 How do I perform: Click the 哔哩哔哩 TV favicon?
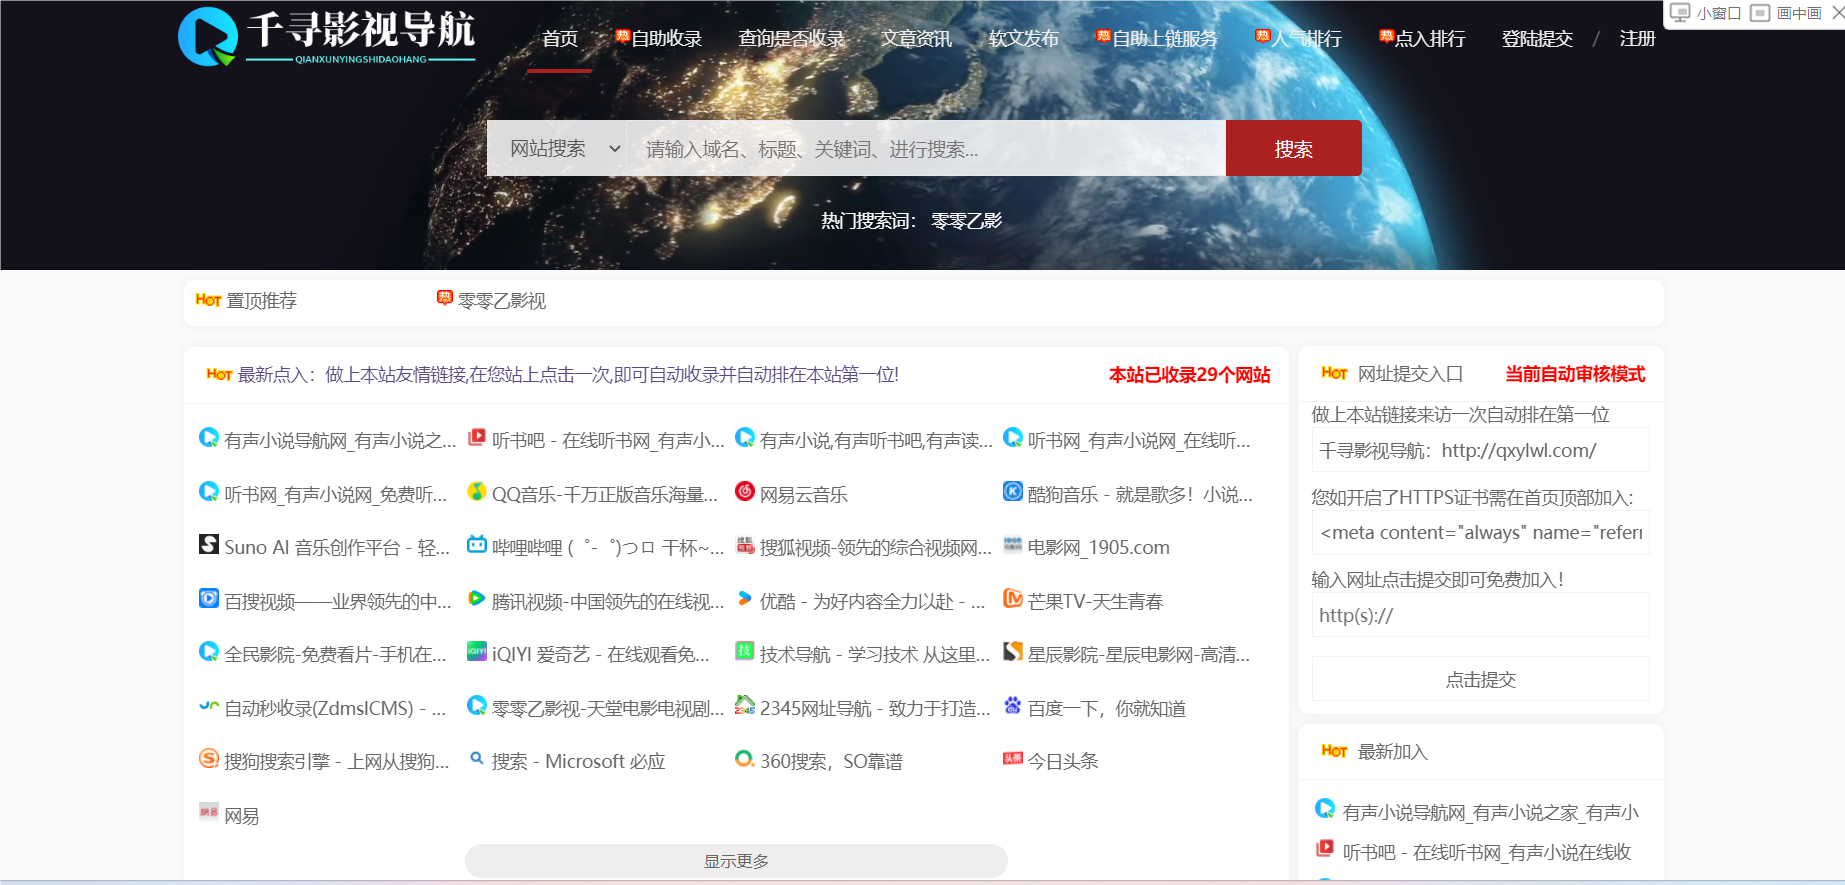click(x=477, y=545)
